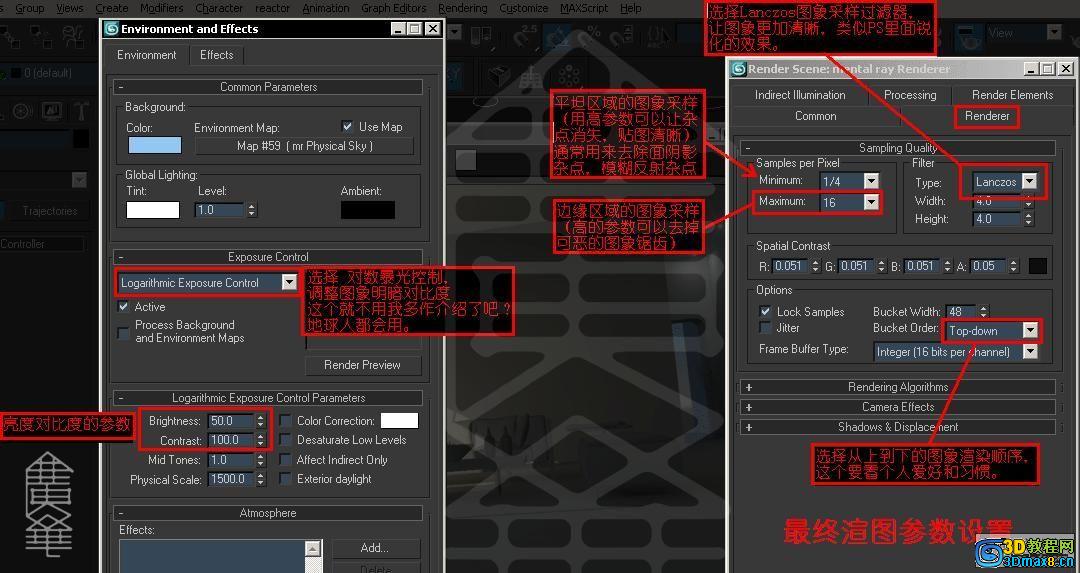Click the Effects list scrollbar up arrow

[x=313, y=549]
